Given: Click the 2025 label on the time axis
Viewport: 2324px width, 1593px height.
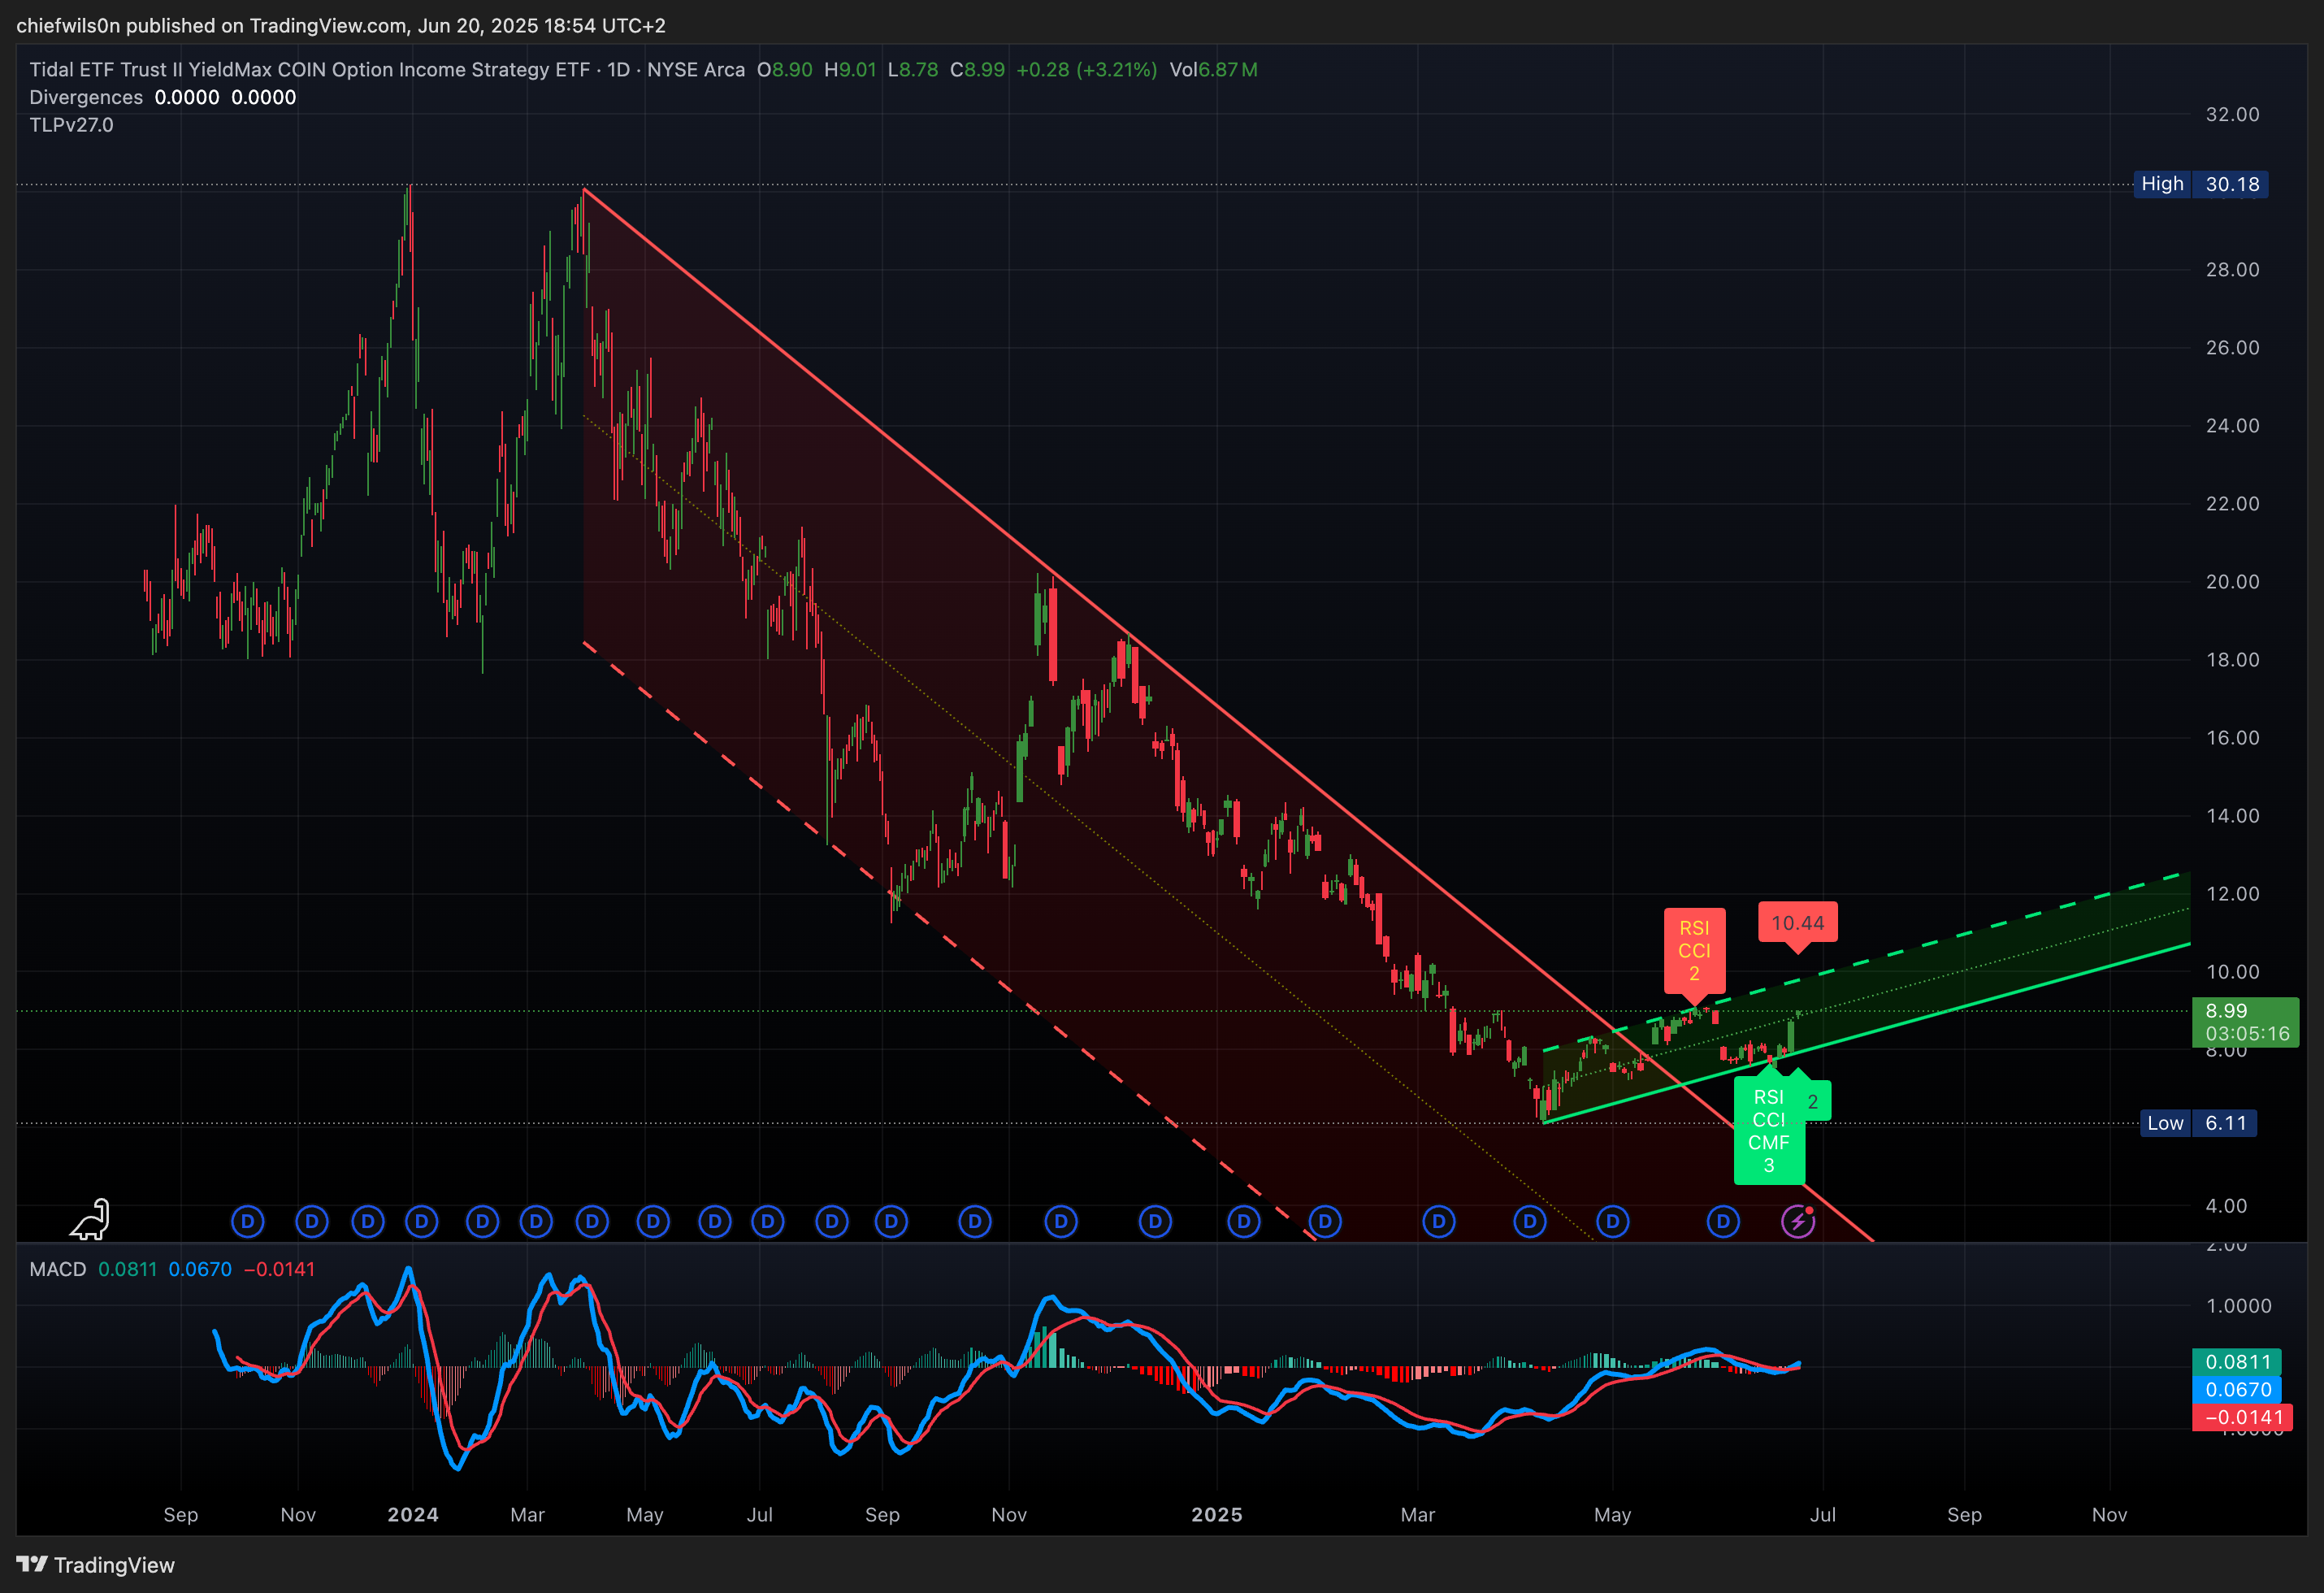Looking at the screenshot, I should [1217, 1515].
